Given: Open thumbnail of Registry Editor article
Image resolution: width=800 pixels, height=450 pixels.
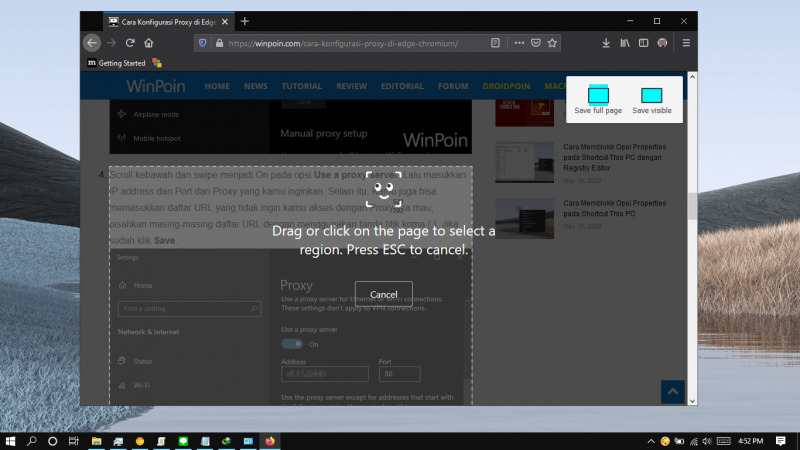Looking at the screenshot, I should click(524, 162).
